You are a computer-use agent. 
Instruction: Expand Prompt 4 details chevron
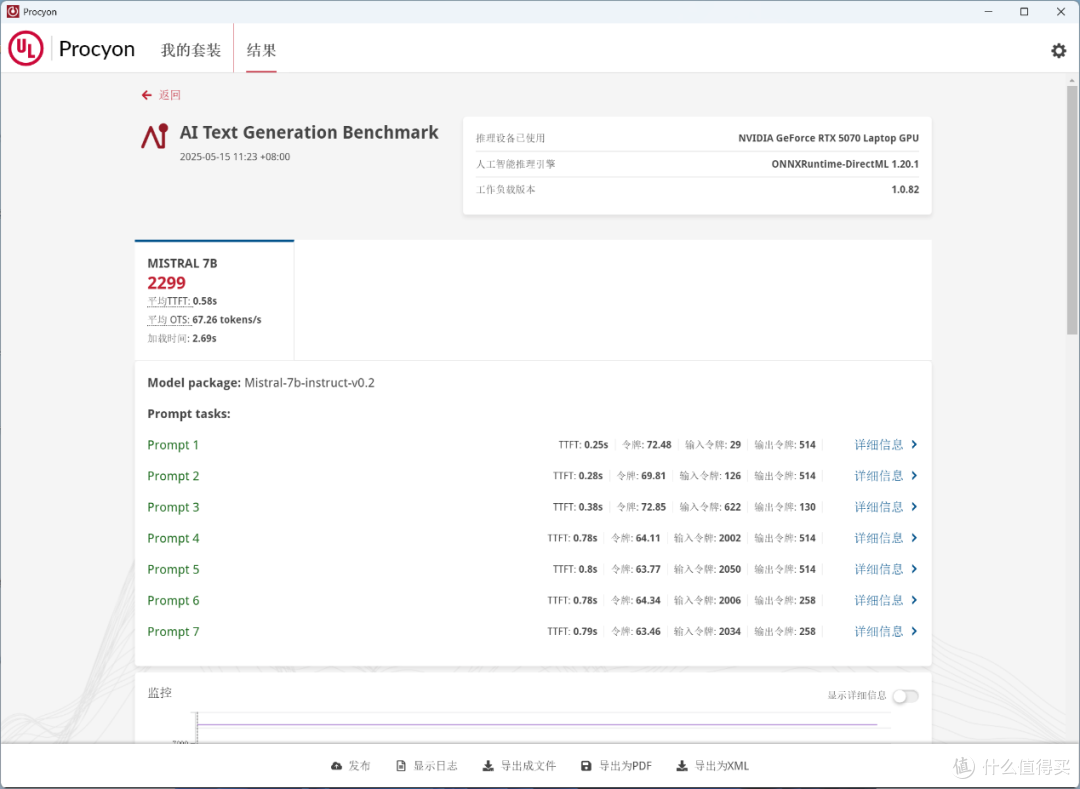[x=914, y=538]
